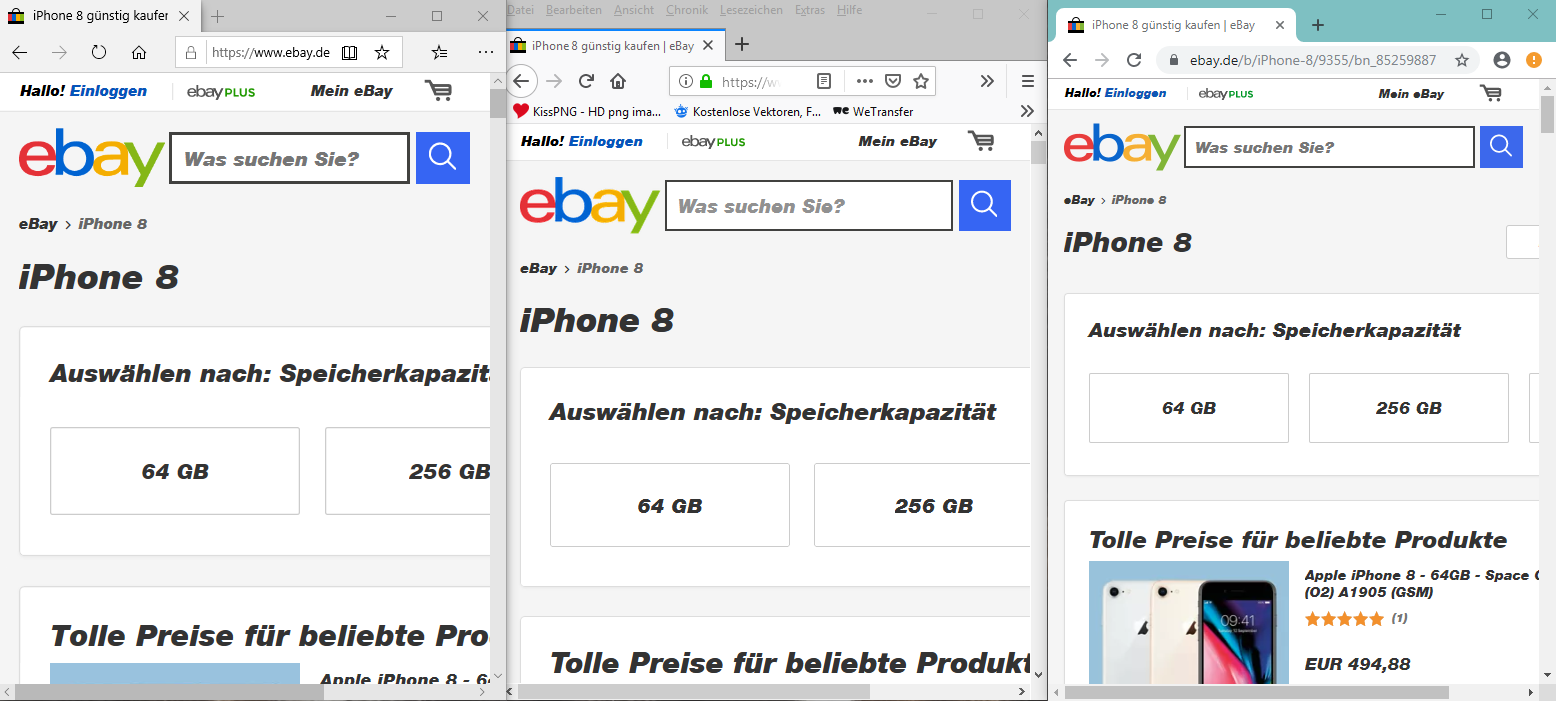Open Firefox hamburger menu

[1028, 81]
